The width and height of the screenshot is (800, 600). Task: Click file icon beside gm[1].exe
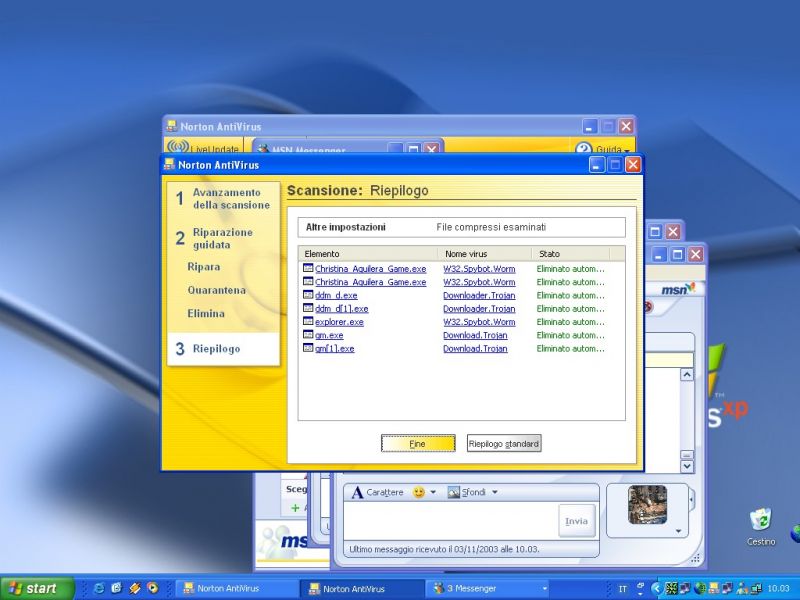308,348
